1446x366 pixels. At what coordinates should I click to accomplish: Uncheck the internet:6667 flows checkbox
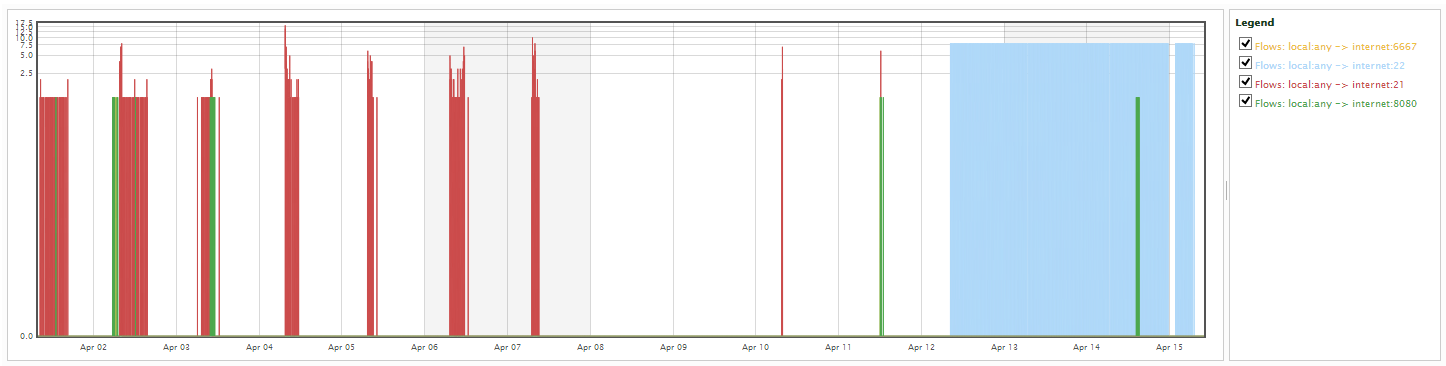pos(1245,44)
